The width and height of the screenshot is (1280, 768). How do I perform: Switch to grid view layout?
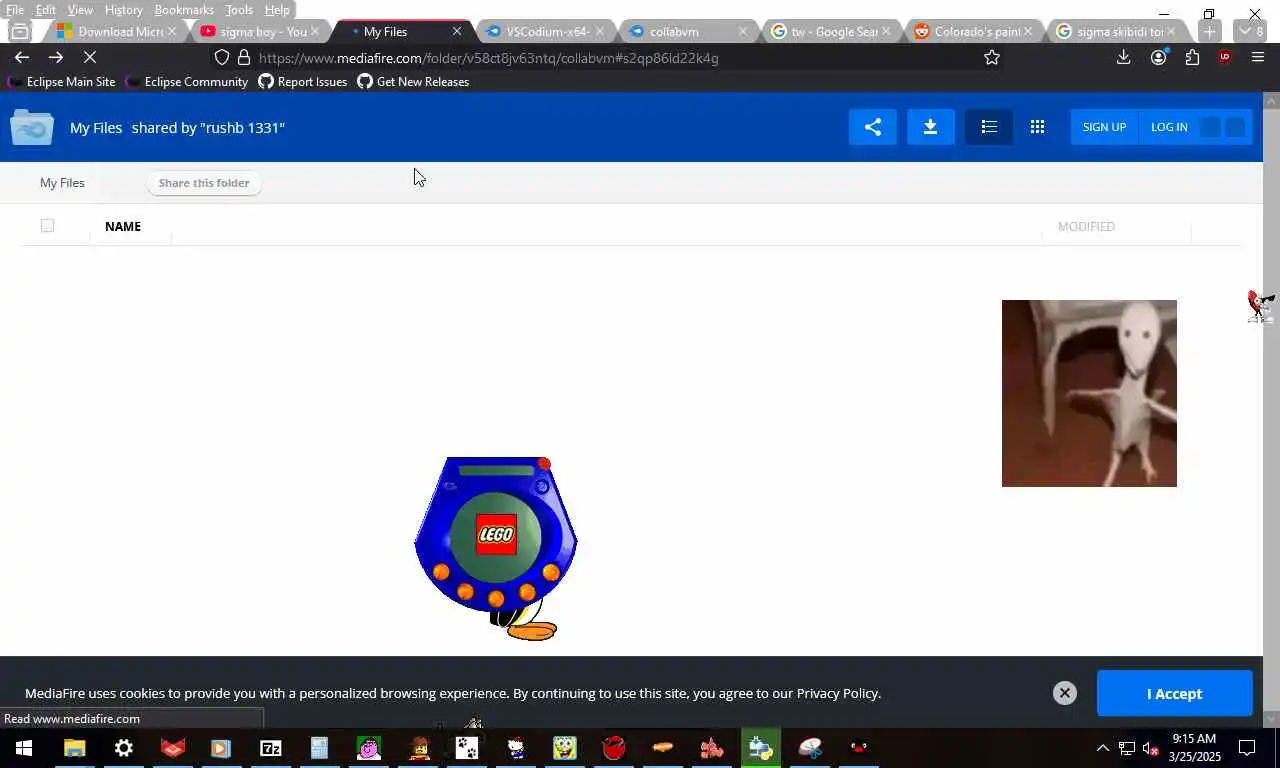pos(1037,127)
